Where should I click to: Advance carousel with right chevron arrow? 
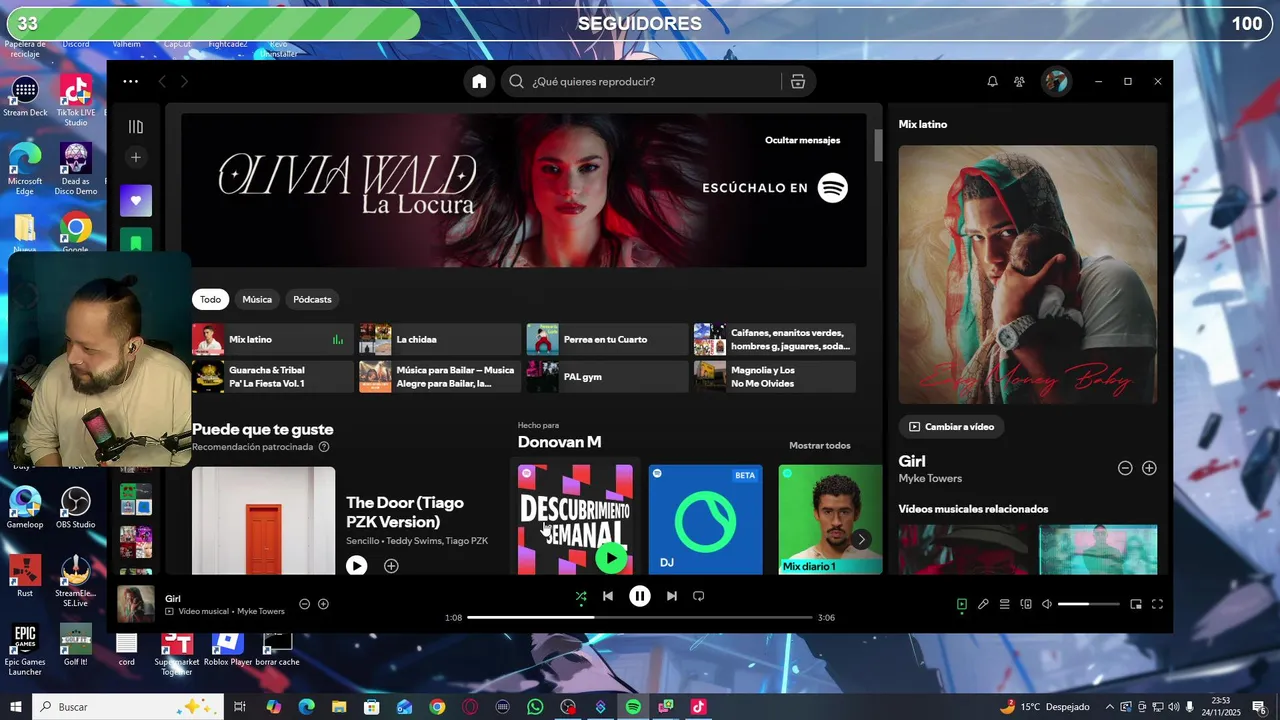tap(861, 540)
